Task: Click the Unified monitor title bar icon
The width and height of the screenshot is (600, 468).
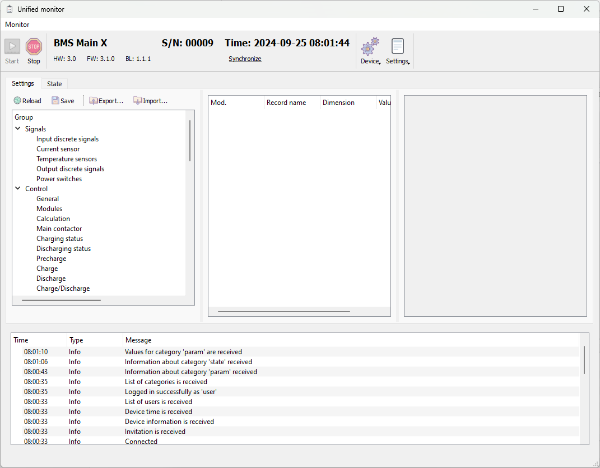Action: (10, 9)
